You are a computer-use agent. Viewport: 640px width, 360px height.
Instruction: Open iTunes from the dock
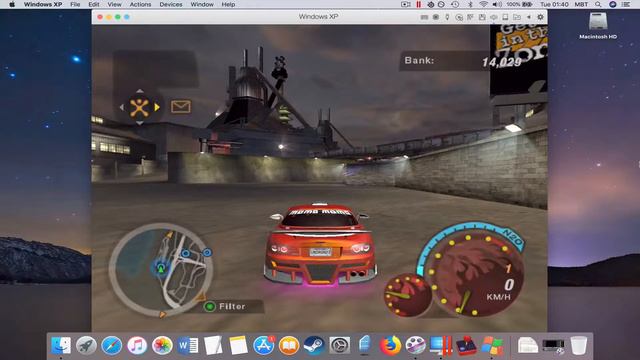coord(137,345)
